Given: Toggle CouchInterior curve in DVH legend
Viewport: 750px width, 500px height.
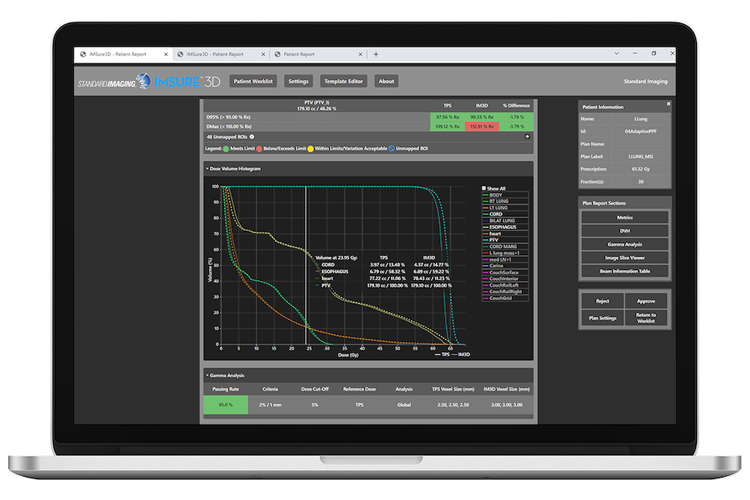Looking at the screenshot, I should [505, 278].
